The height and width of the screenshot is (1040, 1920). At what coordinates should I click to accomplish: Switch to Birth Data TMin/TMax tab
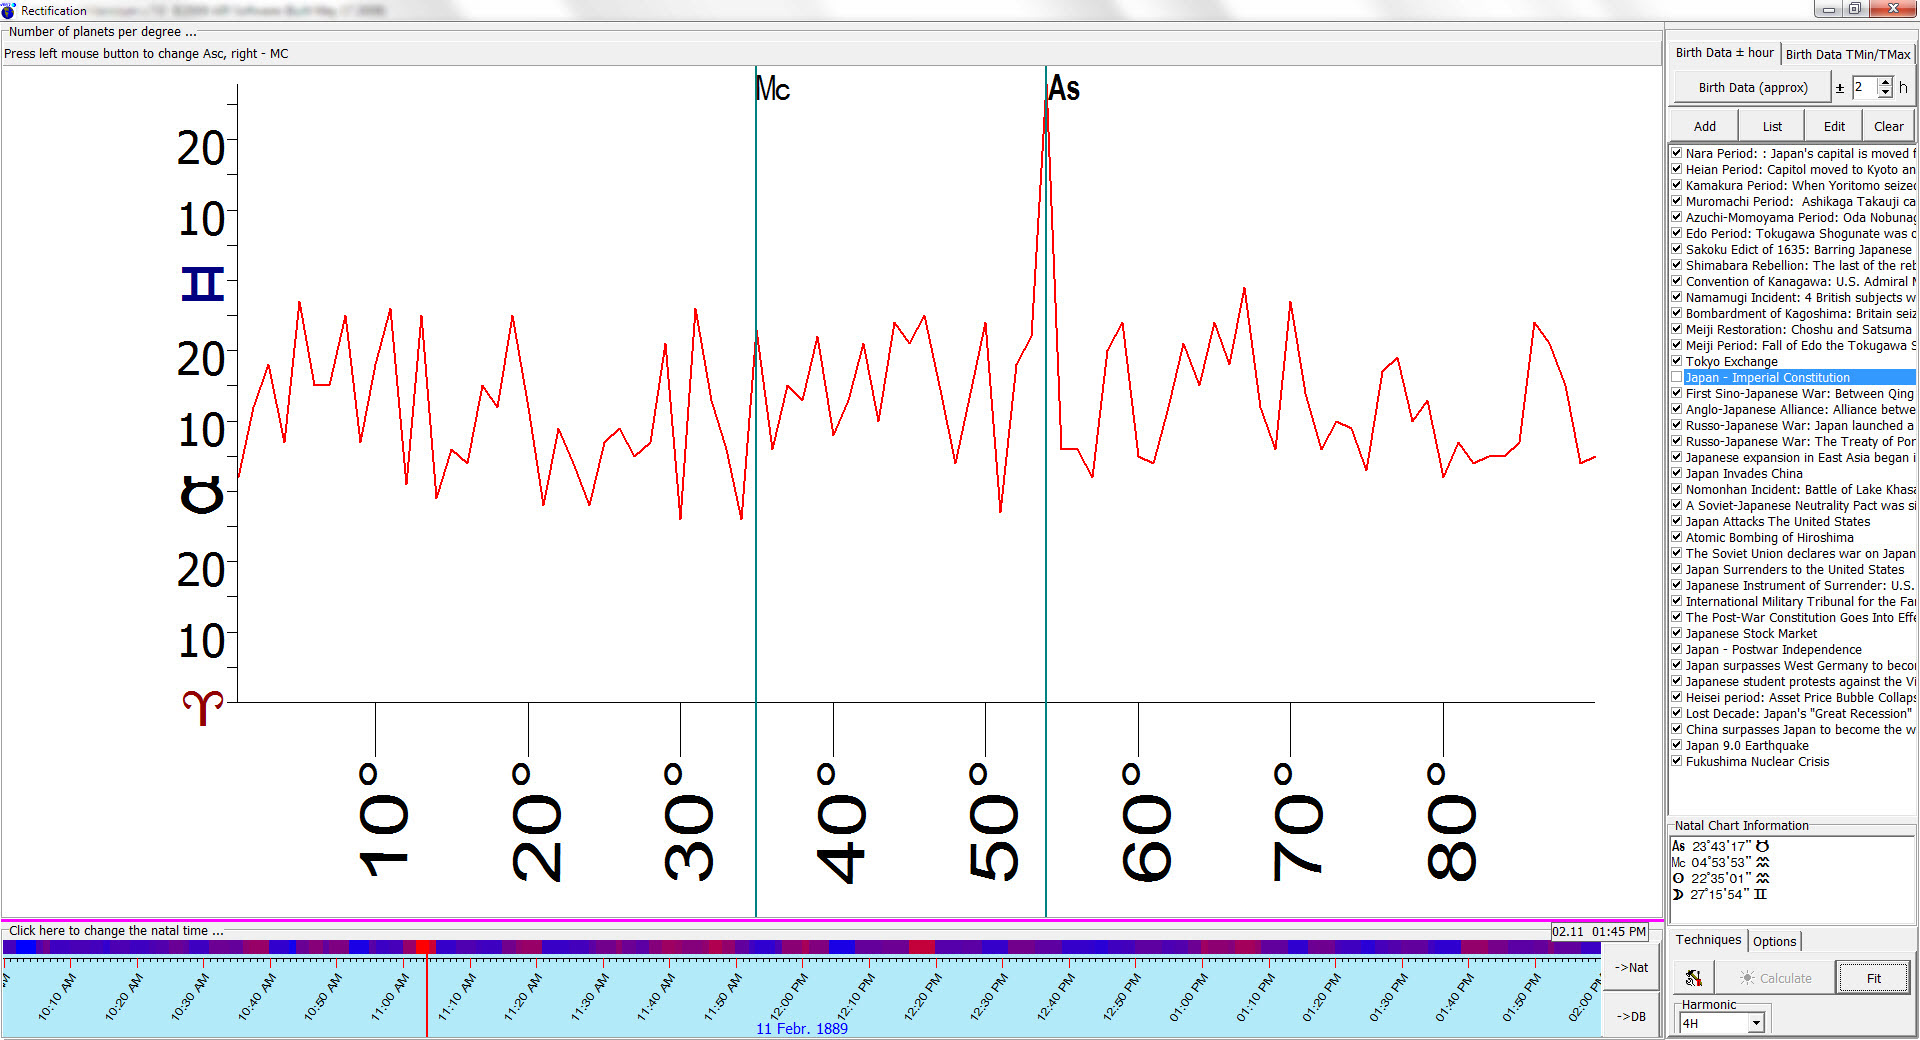(1847, 54)
